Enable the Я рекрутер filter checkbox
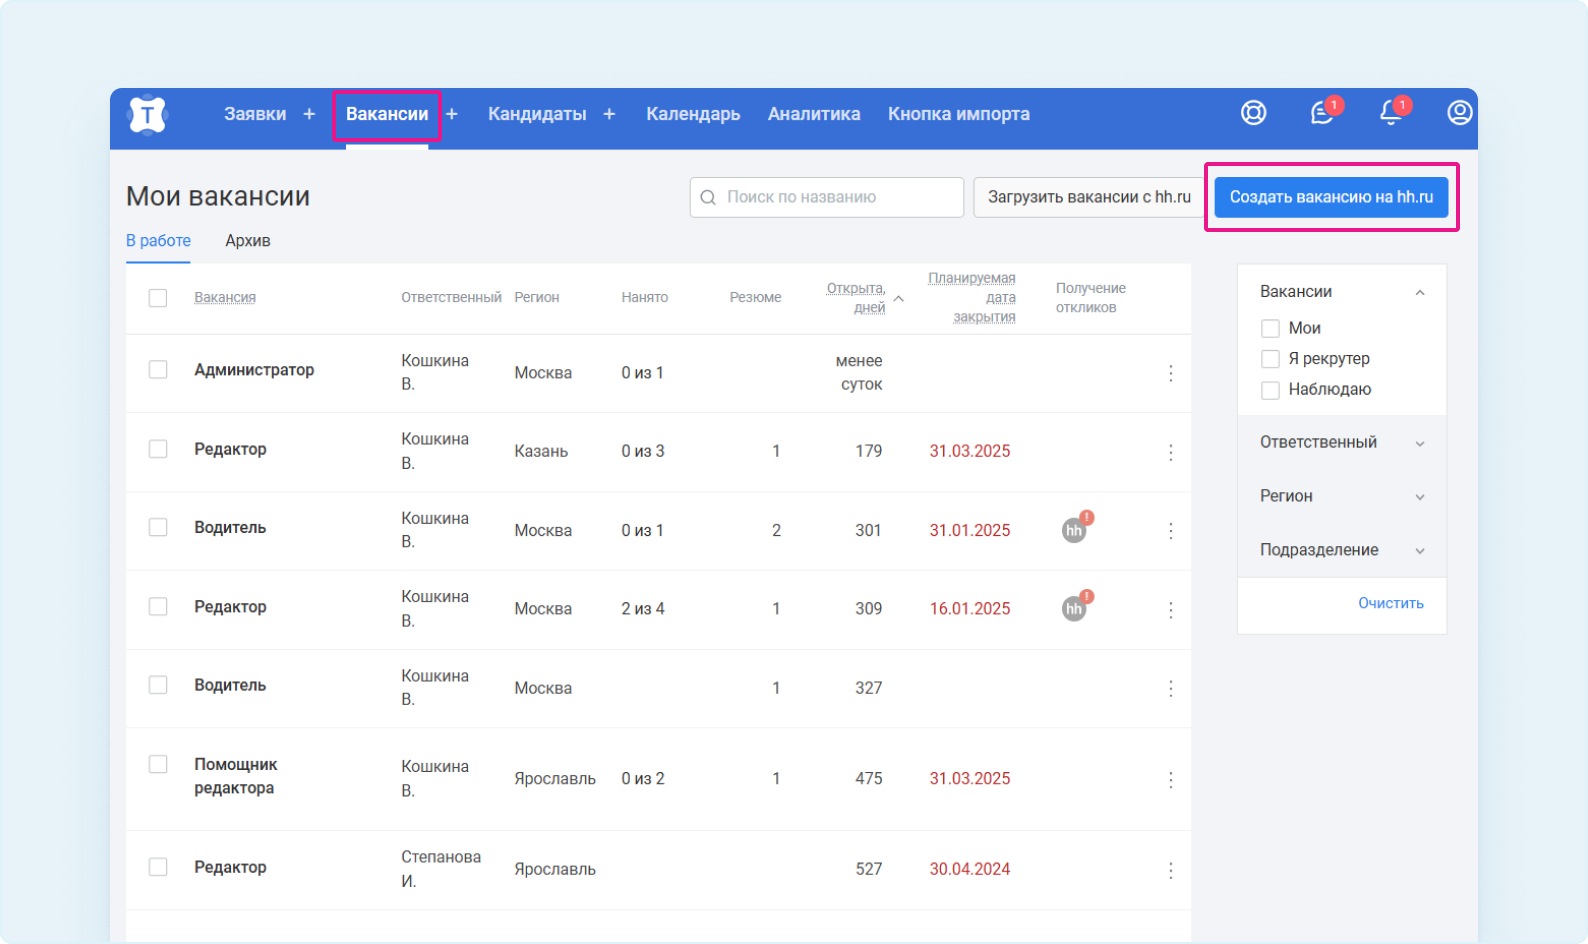The width and height of the screenshot is (1588, 944). click(1270, 359)
